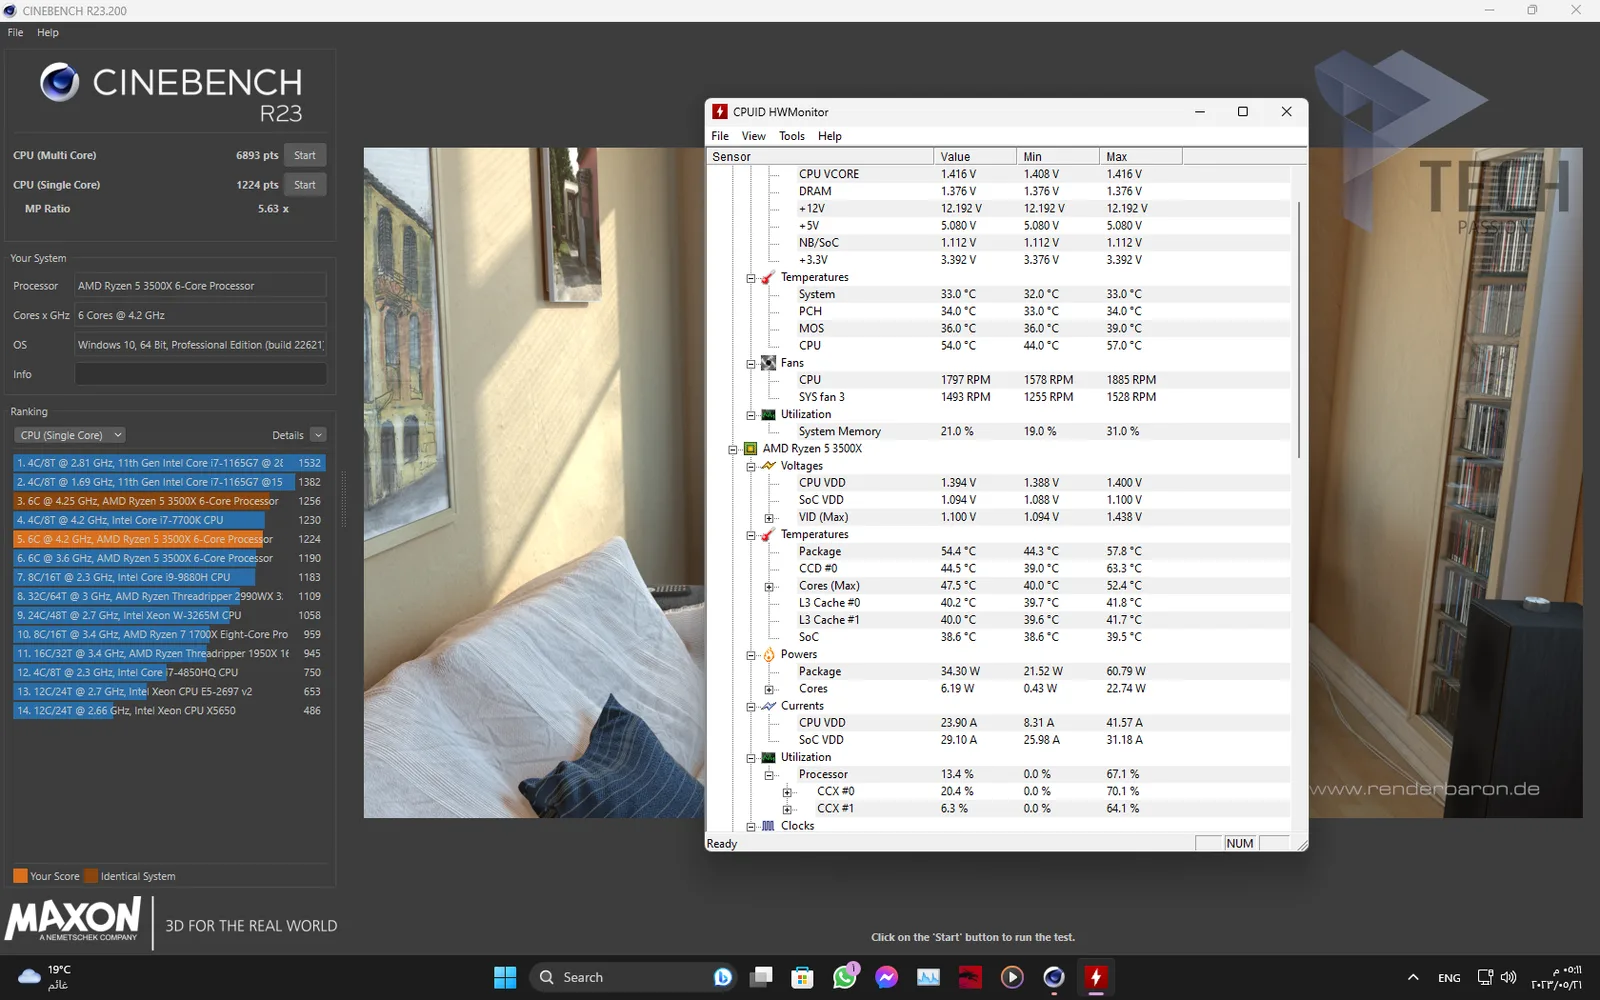Open the Tools menu in HWMonitor
This screenshot has height=1000, width=1600.
[x=792, y=136]
